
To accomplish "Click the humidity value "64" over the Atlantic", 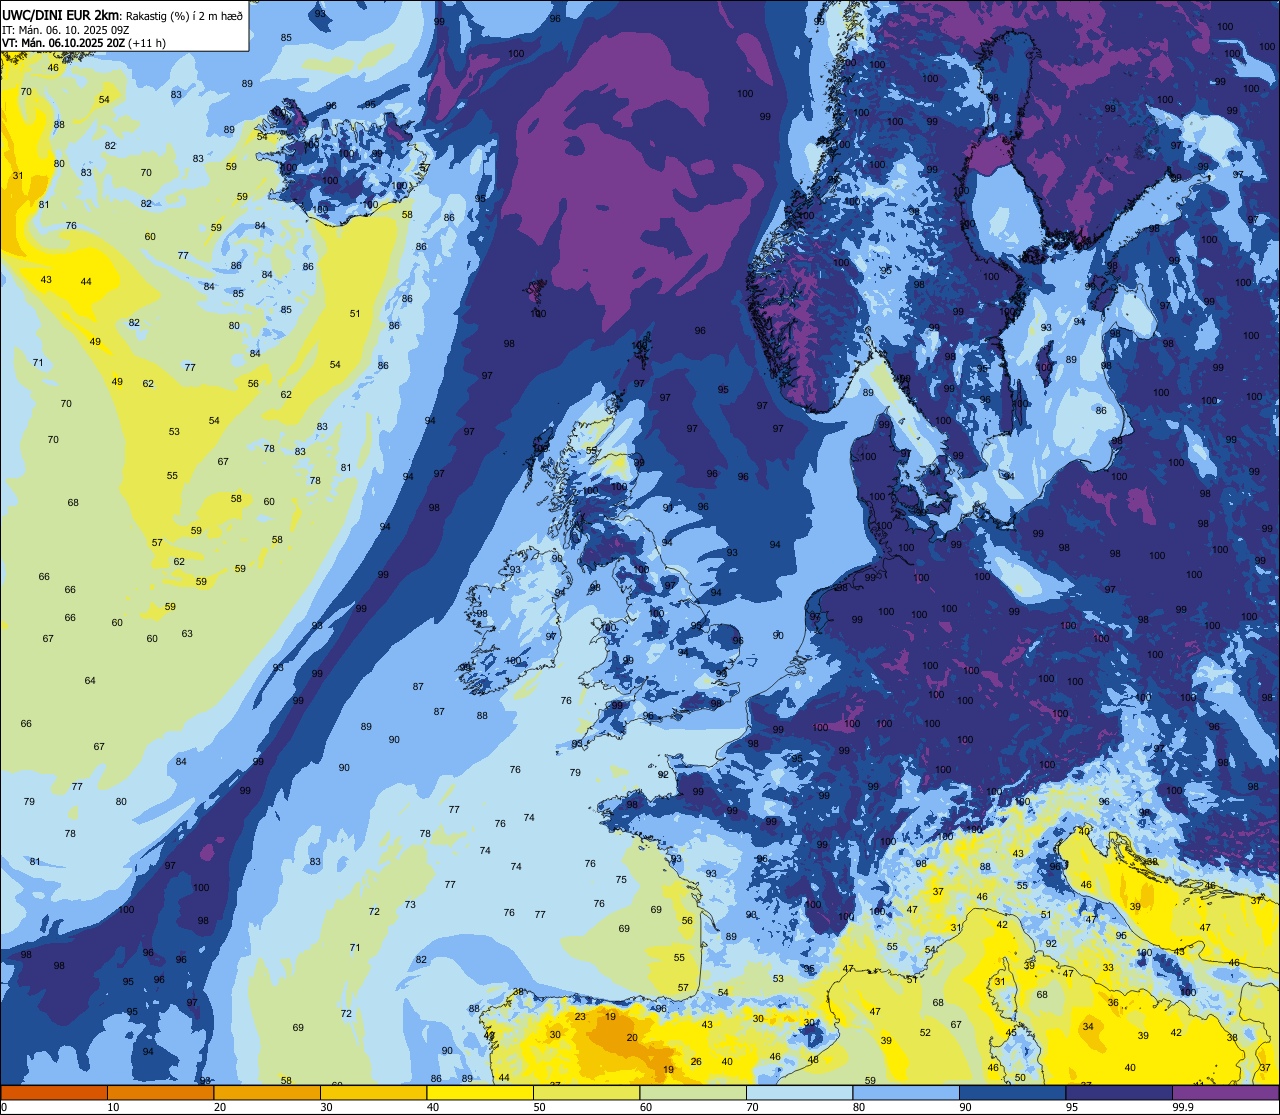I will (90, 681).
